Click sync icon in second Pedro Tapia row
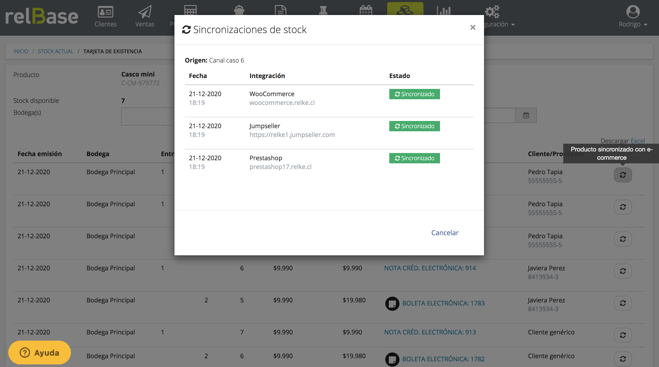This screenshot has width=659, height=367. [623, 207]
